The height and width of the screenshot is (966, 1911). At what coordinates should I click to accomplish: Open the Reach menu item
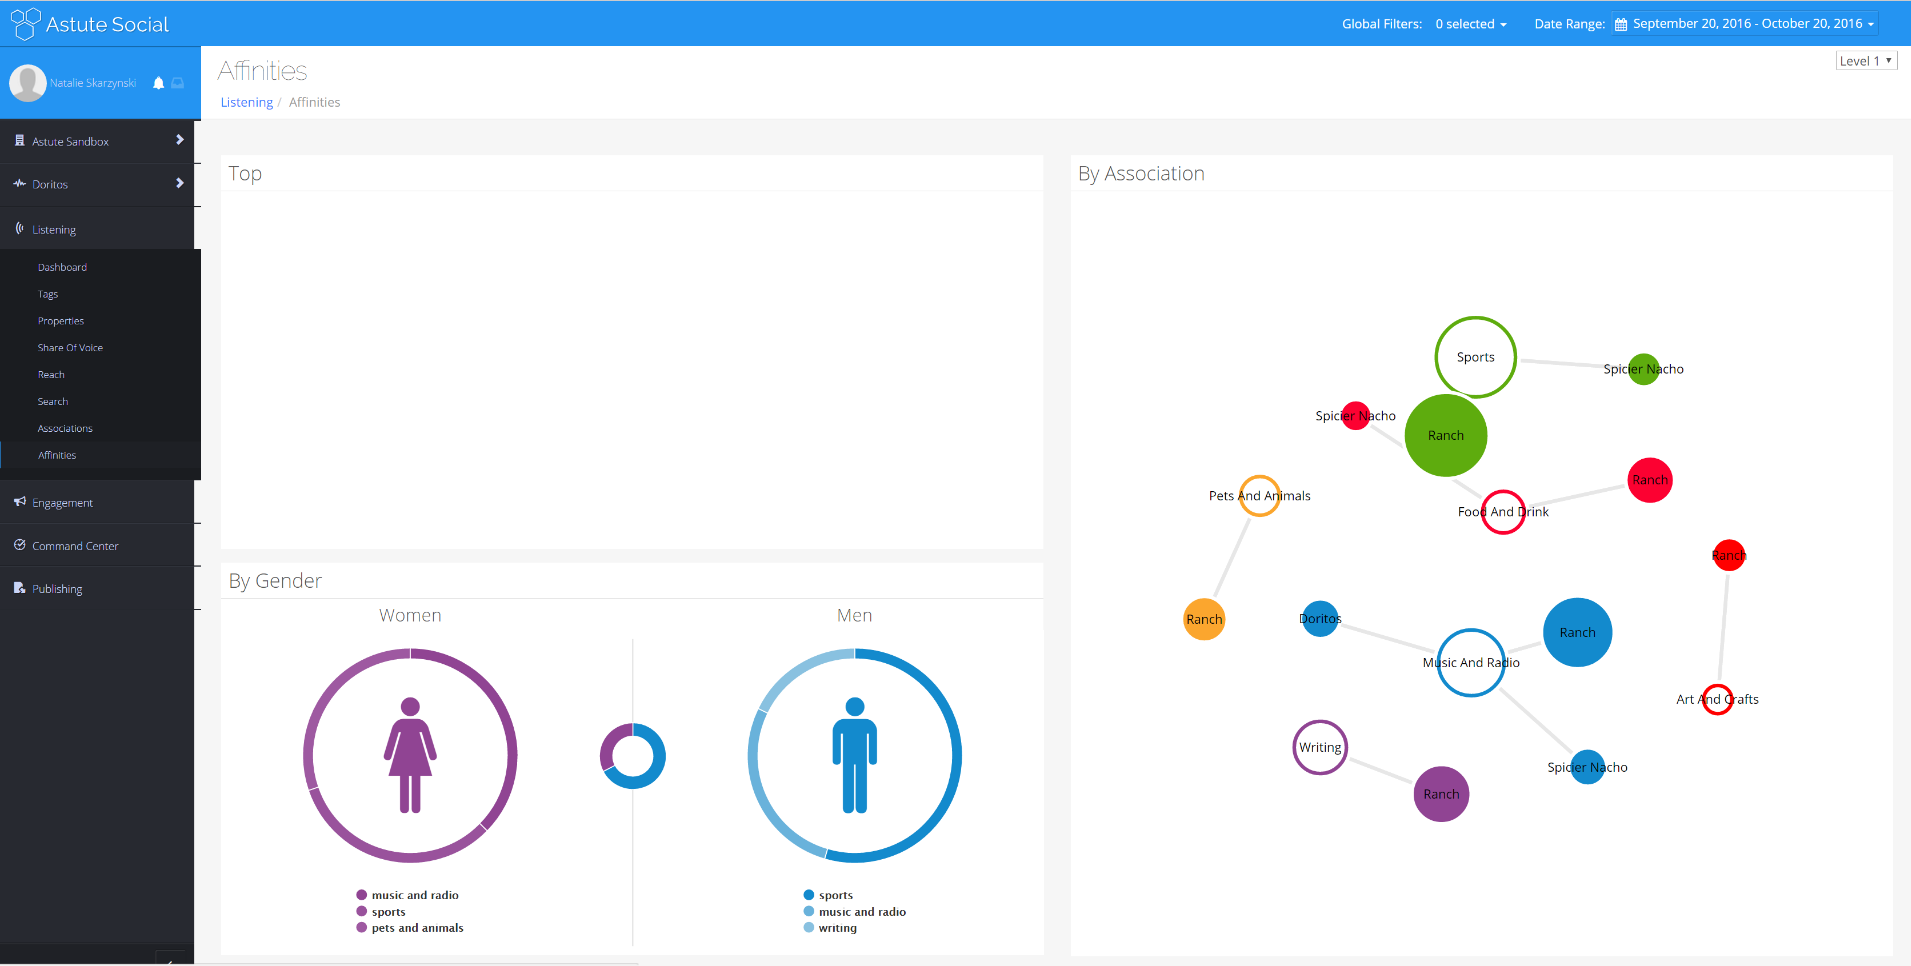pos(51,375)
